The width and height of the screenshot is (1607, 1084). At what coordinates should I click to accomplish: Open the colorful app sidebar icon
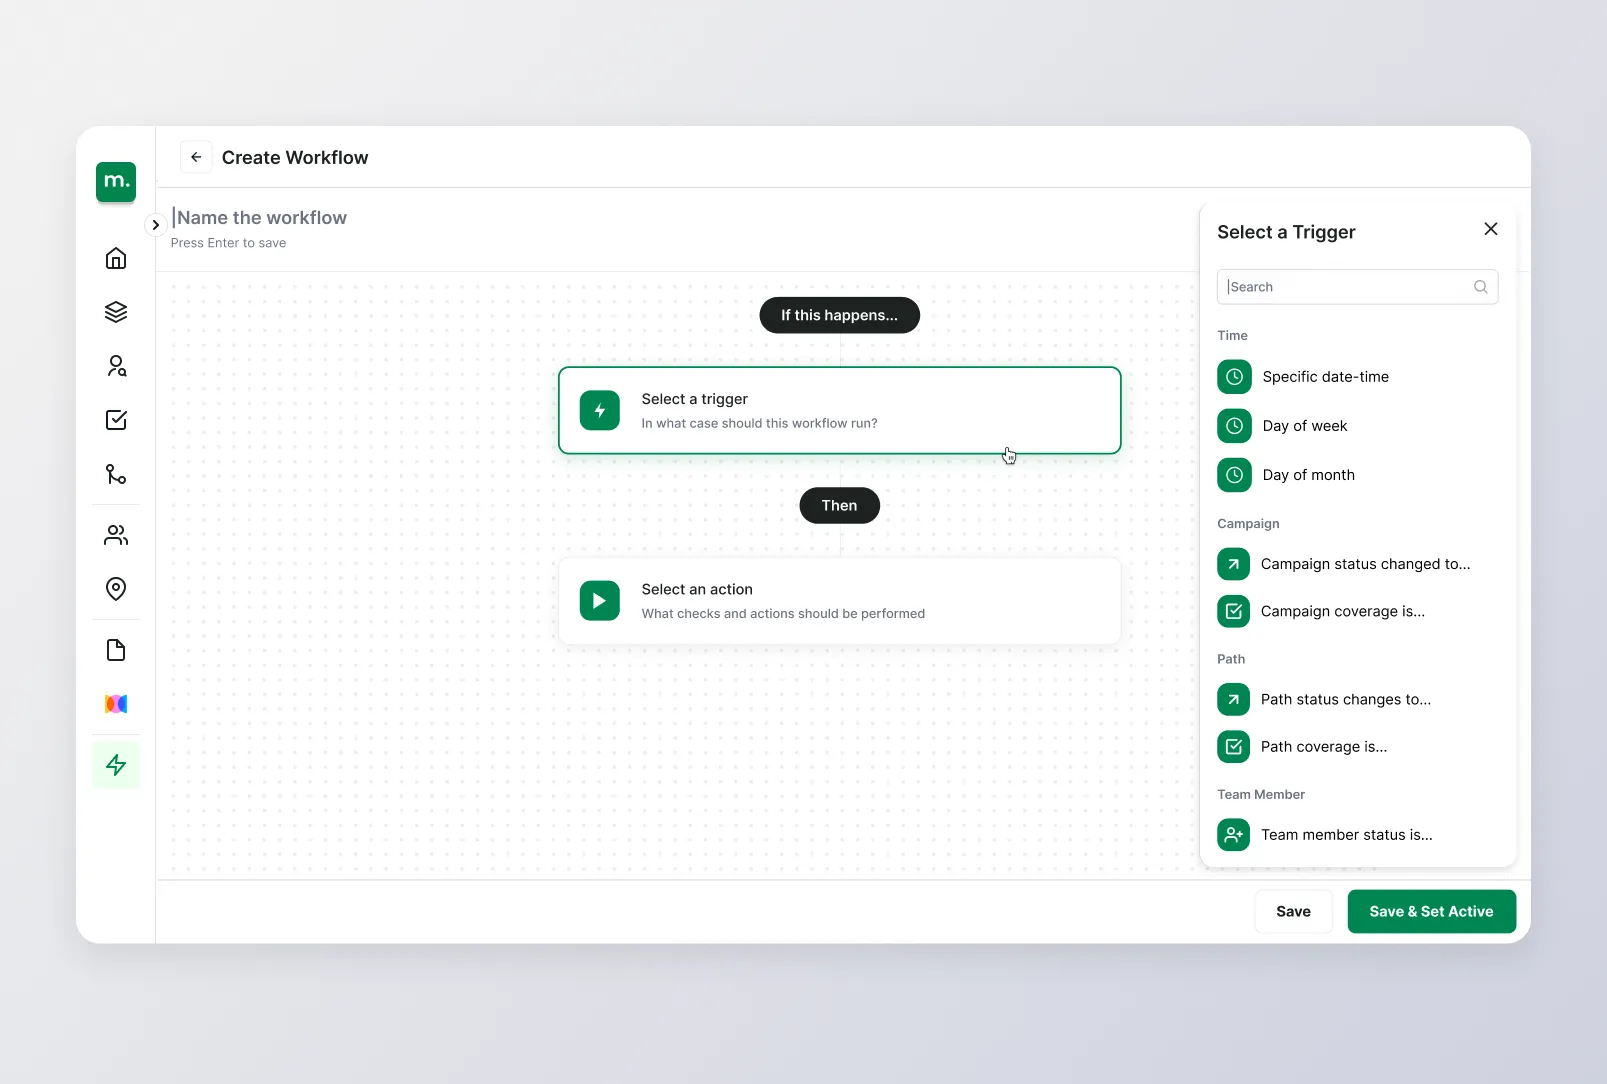[x=116, y=704]
